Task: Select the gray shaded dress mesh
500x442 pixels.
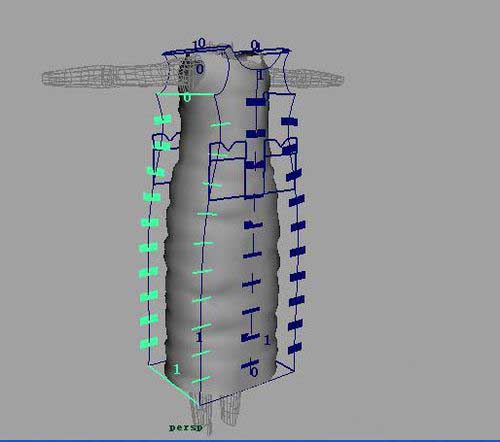Action: (x=222, y=220)
